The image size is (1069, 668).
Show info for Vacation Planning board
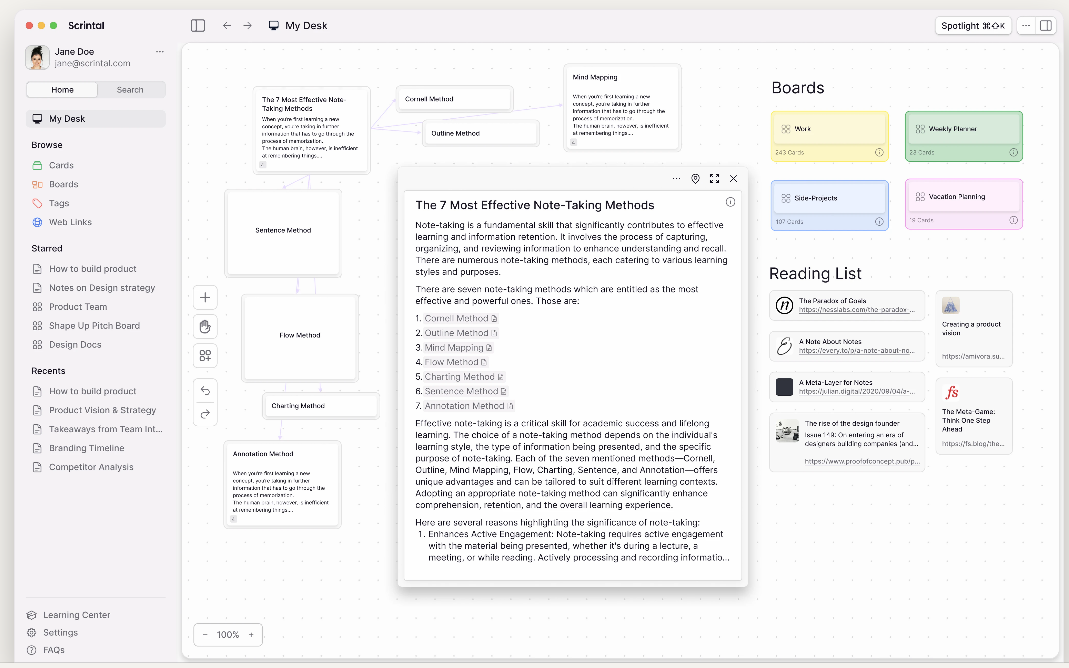click(x=1013, y=220)
